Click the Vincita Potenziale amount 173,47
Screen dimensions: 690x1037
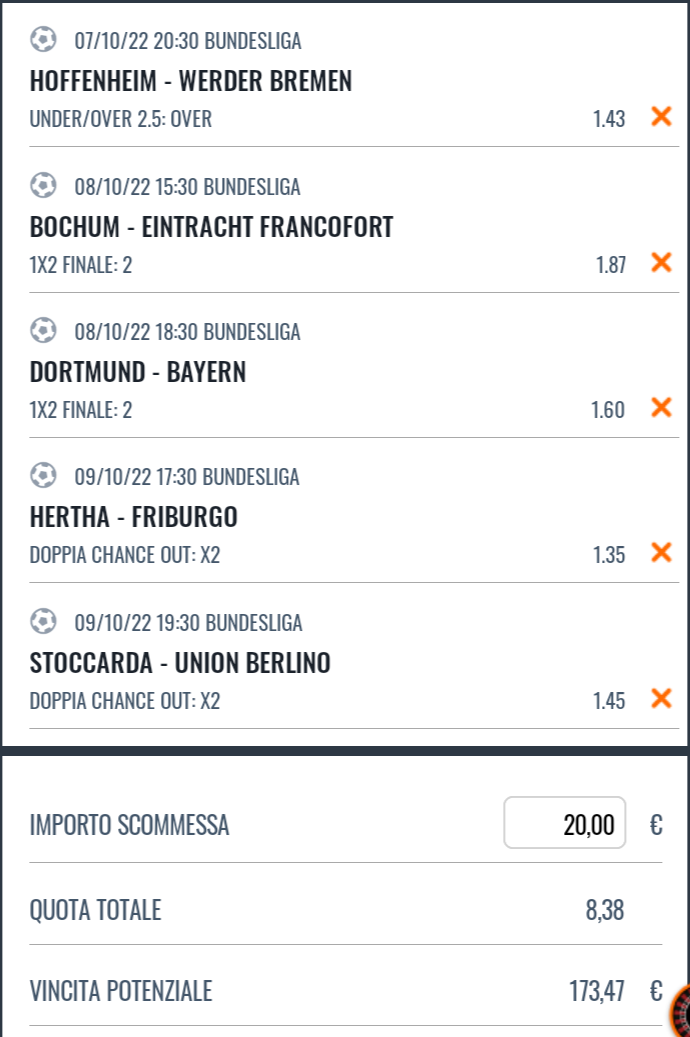point(597,991)
